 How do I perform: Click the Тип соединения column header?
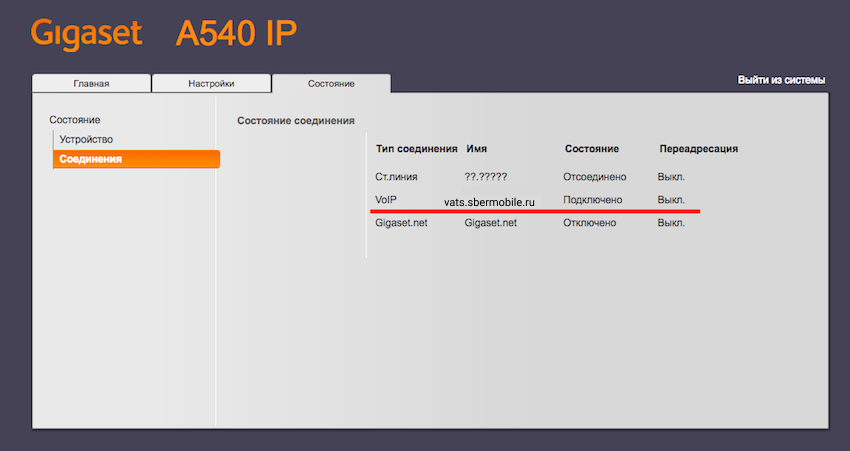416,149
